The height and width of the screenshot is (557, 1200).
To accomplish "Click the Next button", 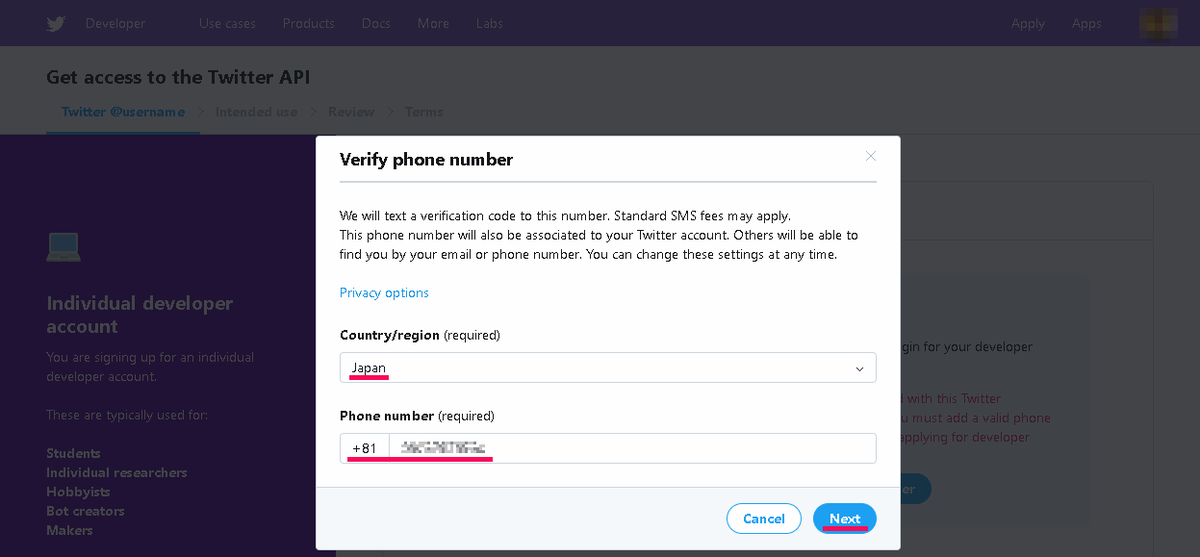I will click(845, 519).
